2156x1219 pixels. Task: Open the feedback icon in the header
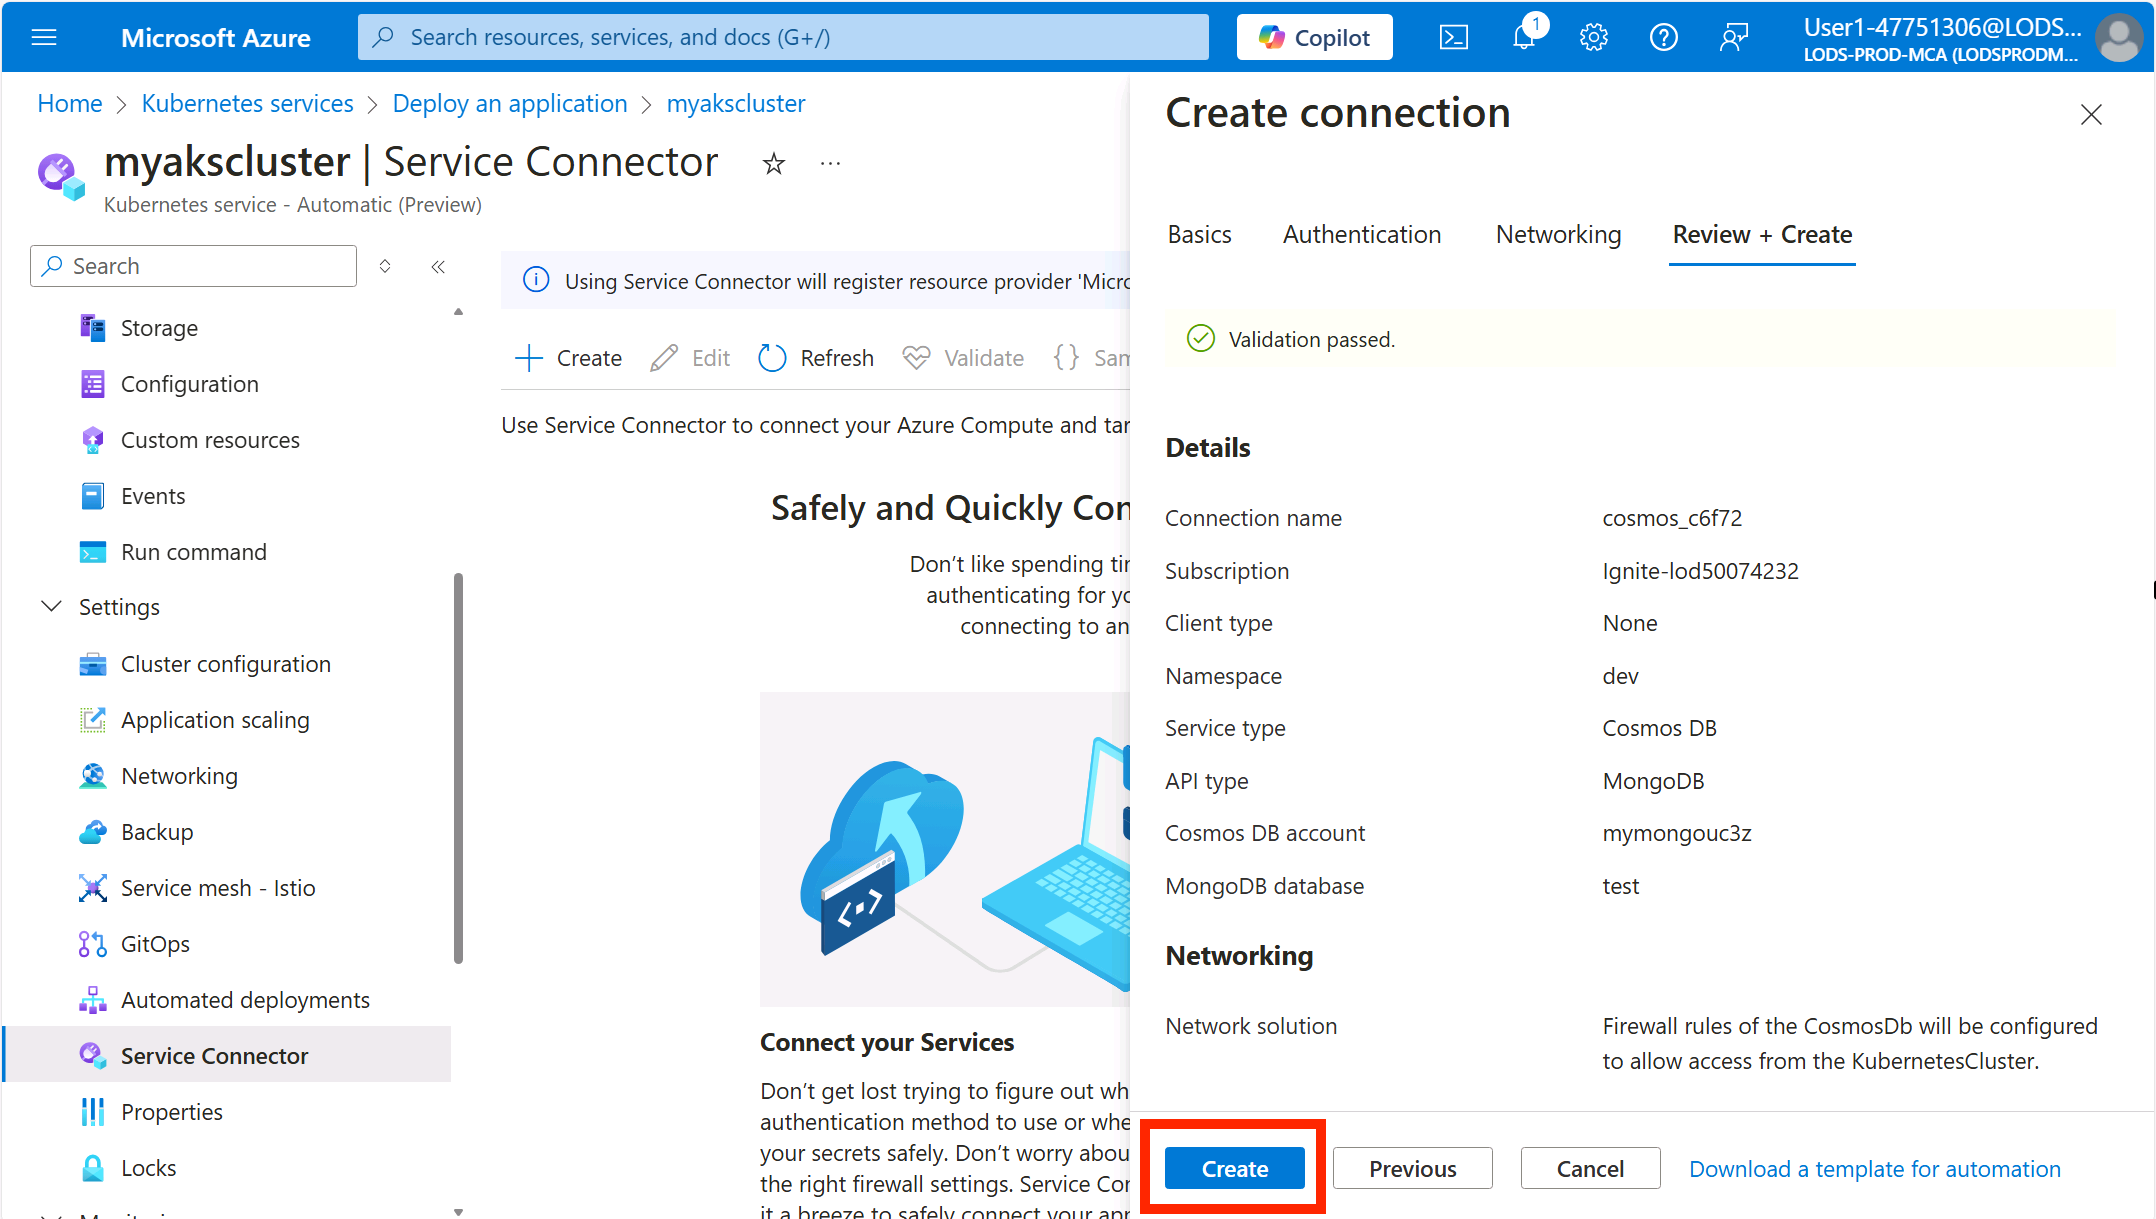point(1733,37)
